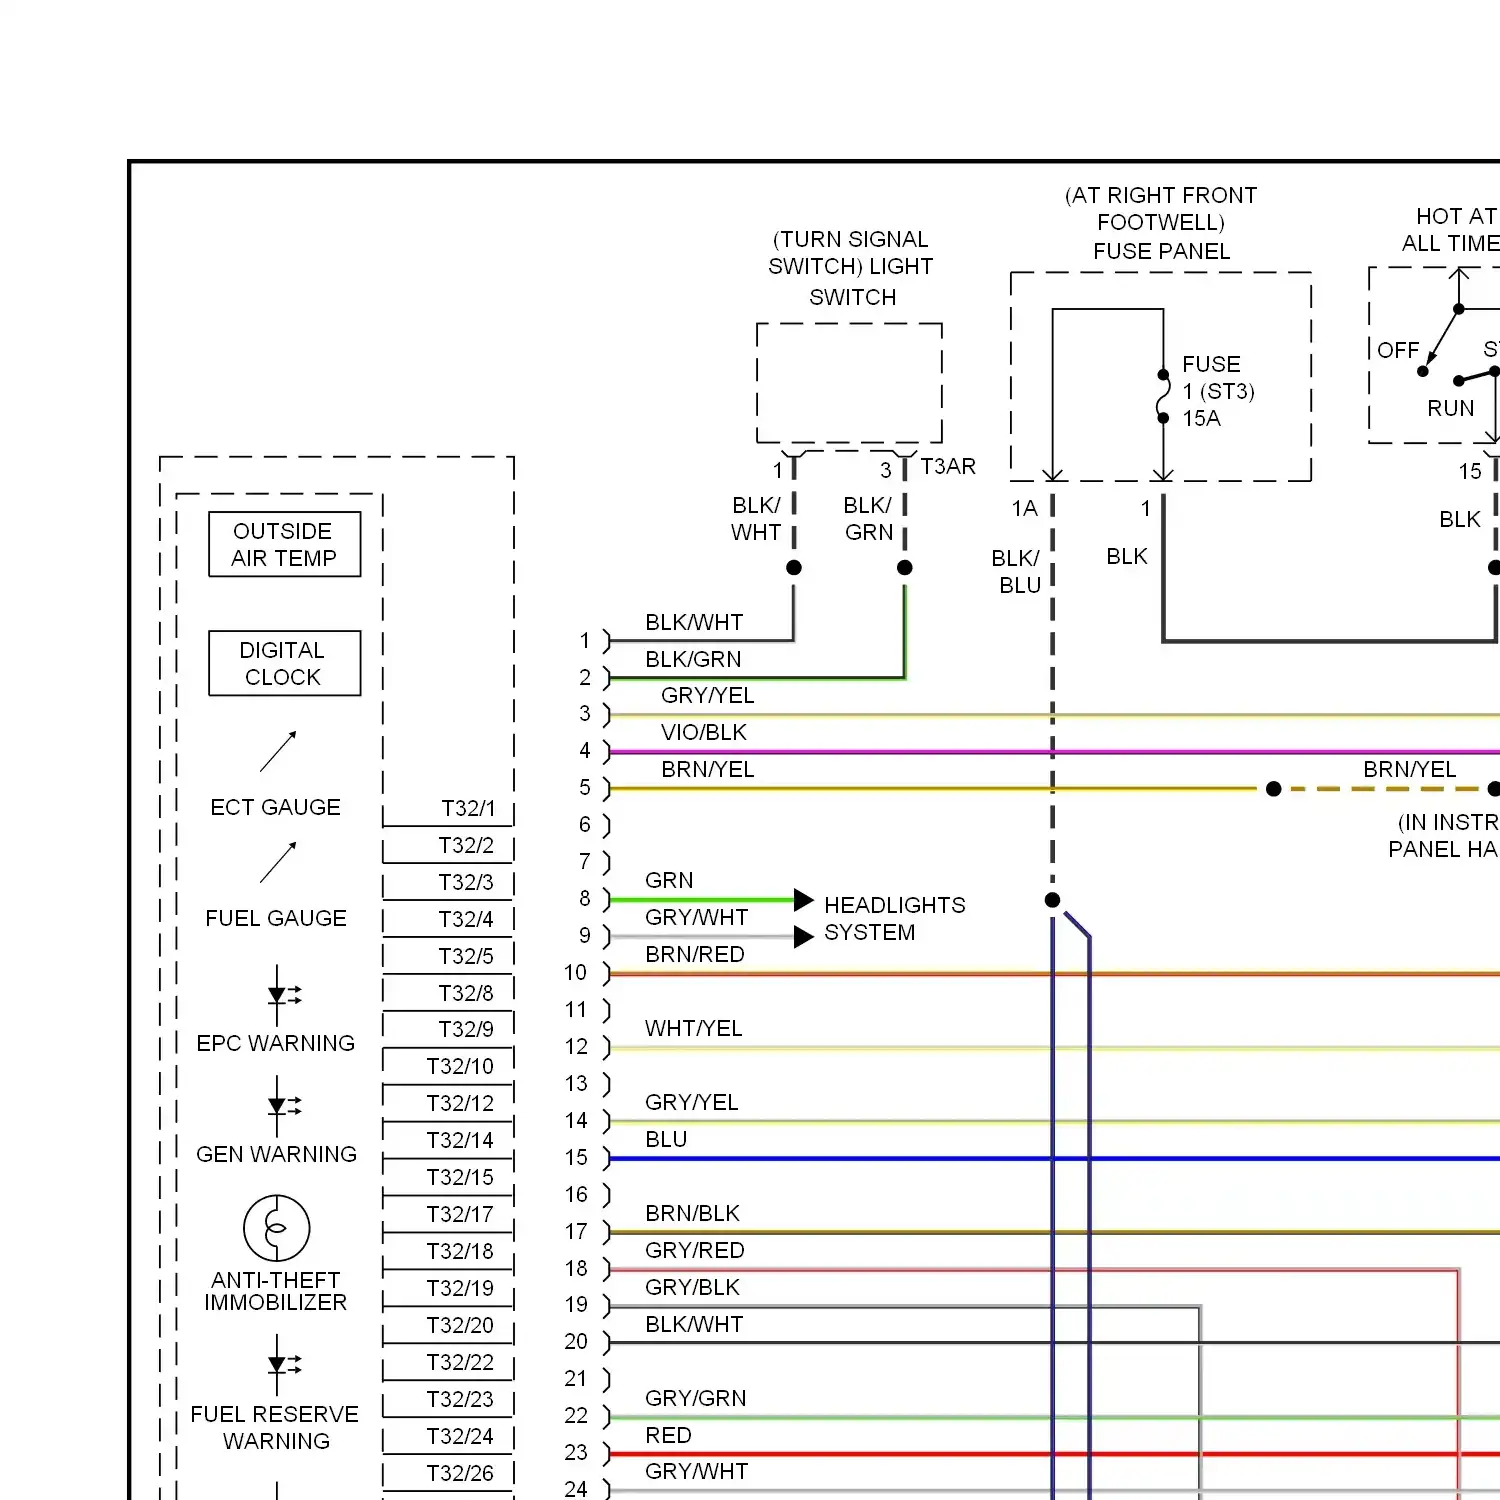Click the WHT/YEL wire label
This screenshot has width=1500, height=1500.
pos(694,1028)
